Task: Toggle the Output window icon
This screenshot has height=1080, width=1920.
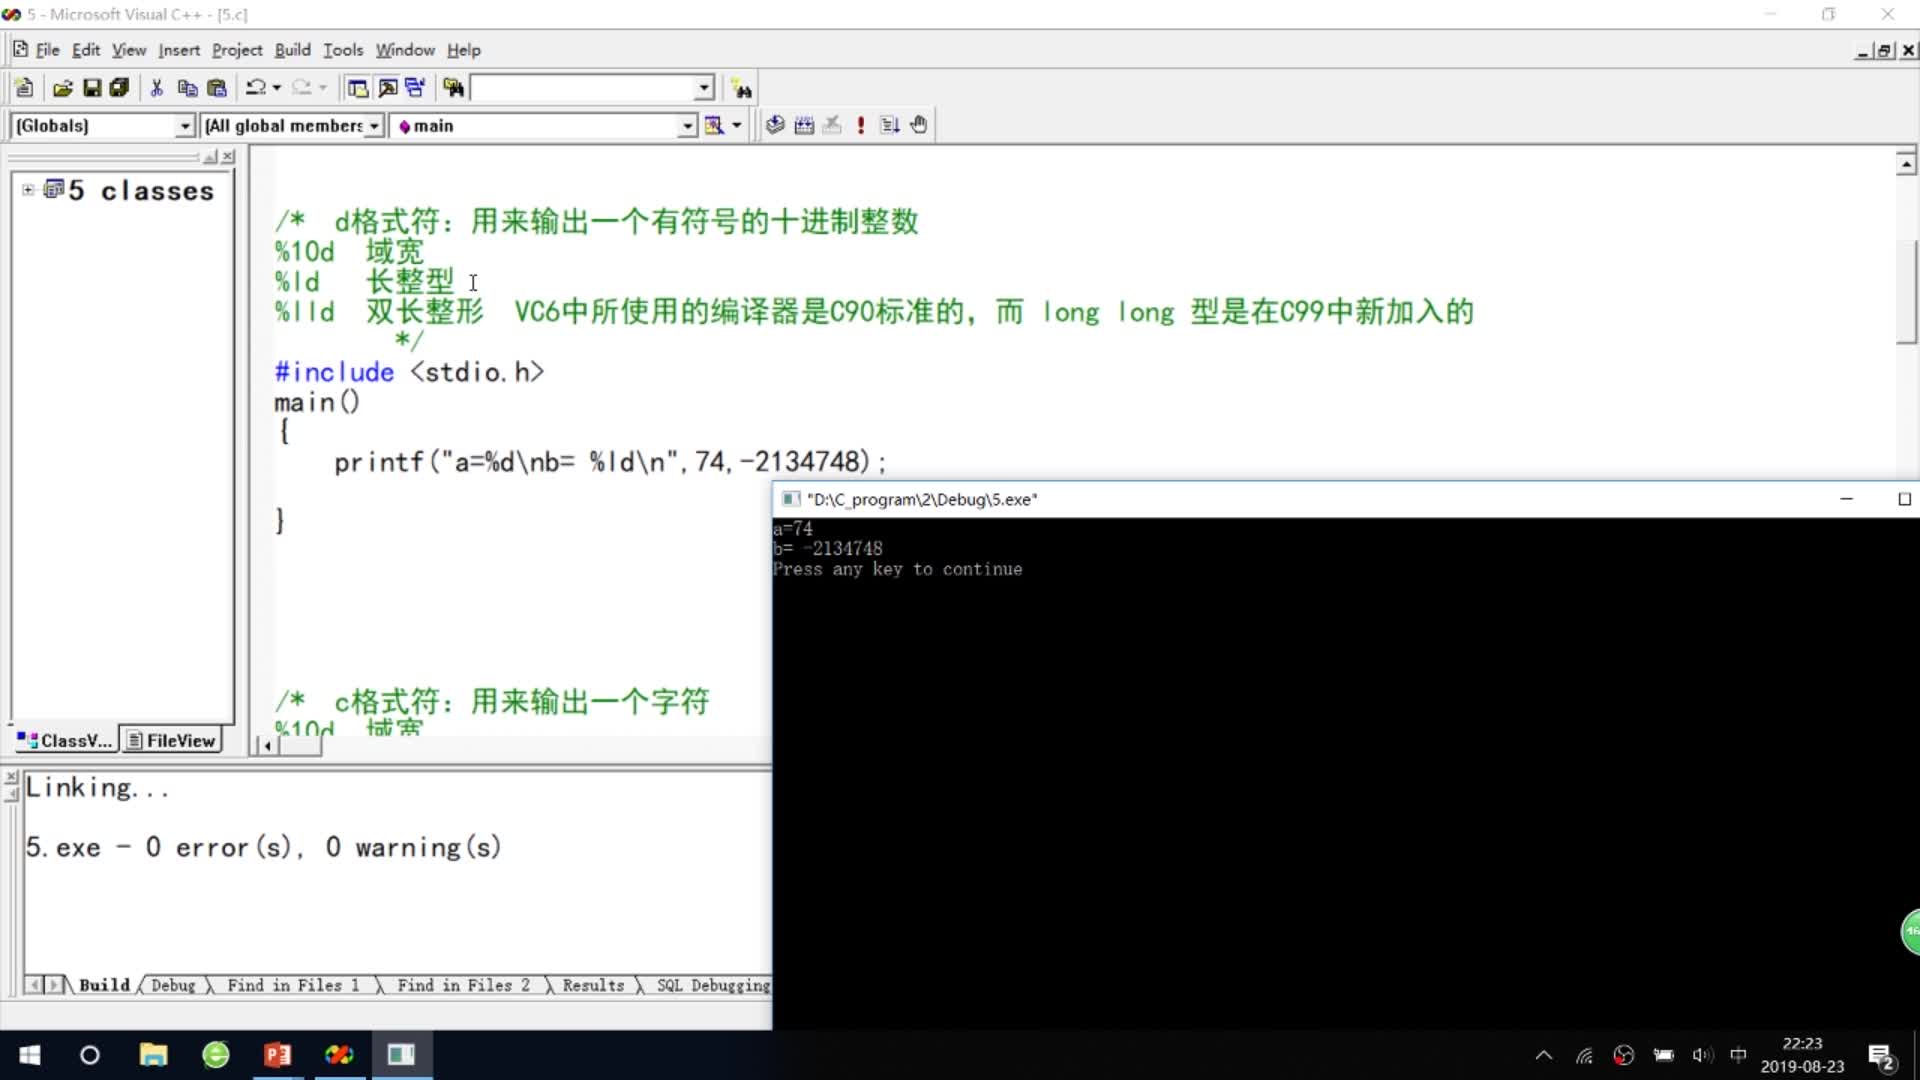Action: 387,89
